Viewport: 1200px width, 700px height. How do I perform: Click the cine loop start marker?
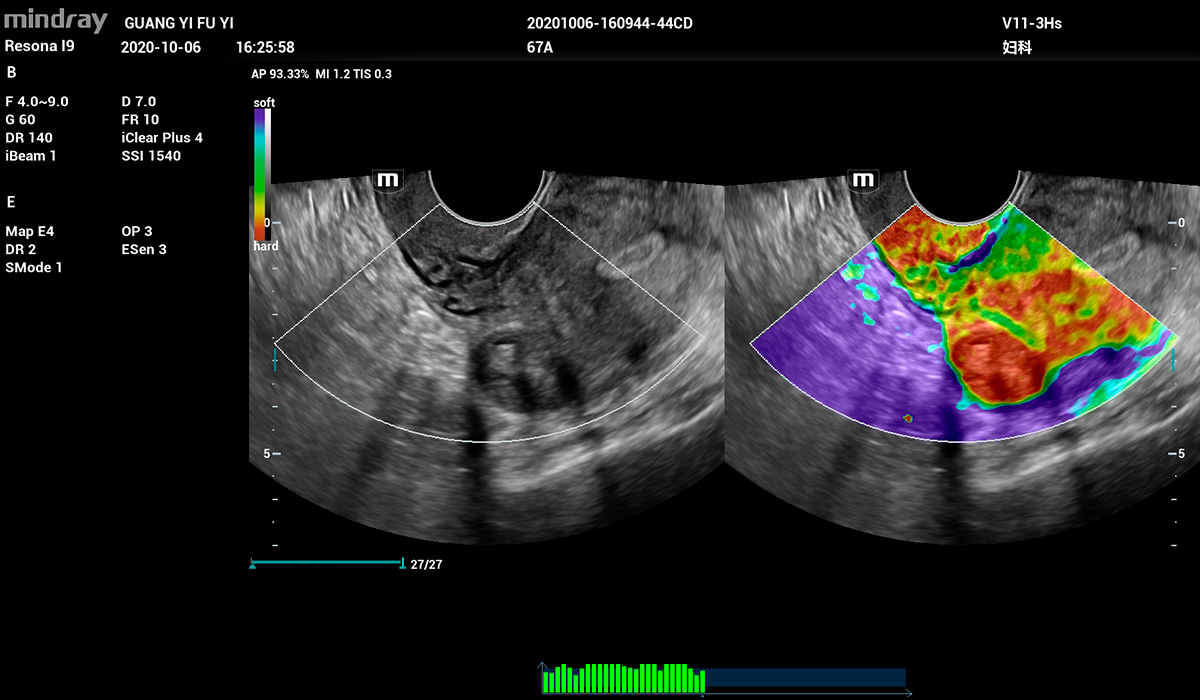pyautogui.click(x=253, y=565)
